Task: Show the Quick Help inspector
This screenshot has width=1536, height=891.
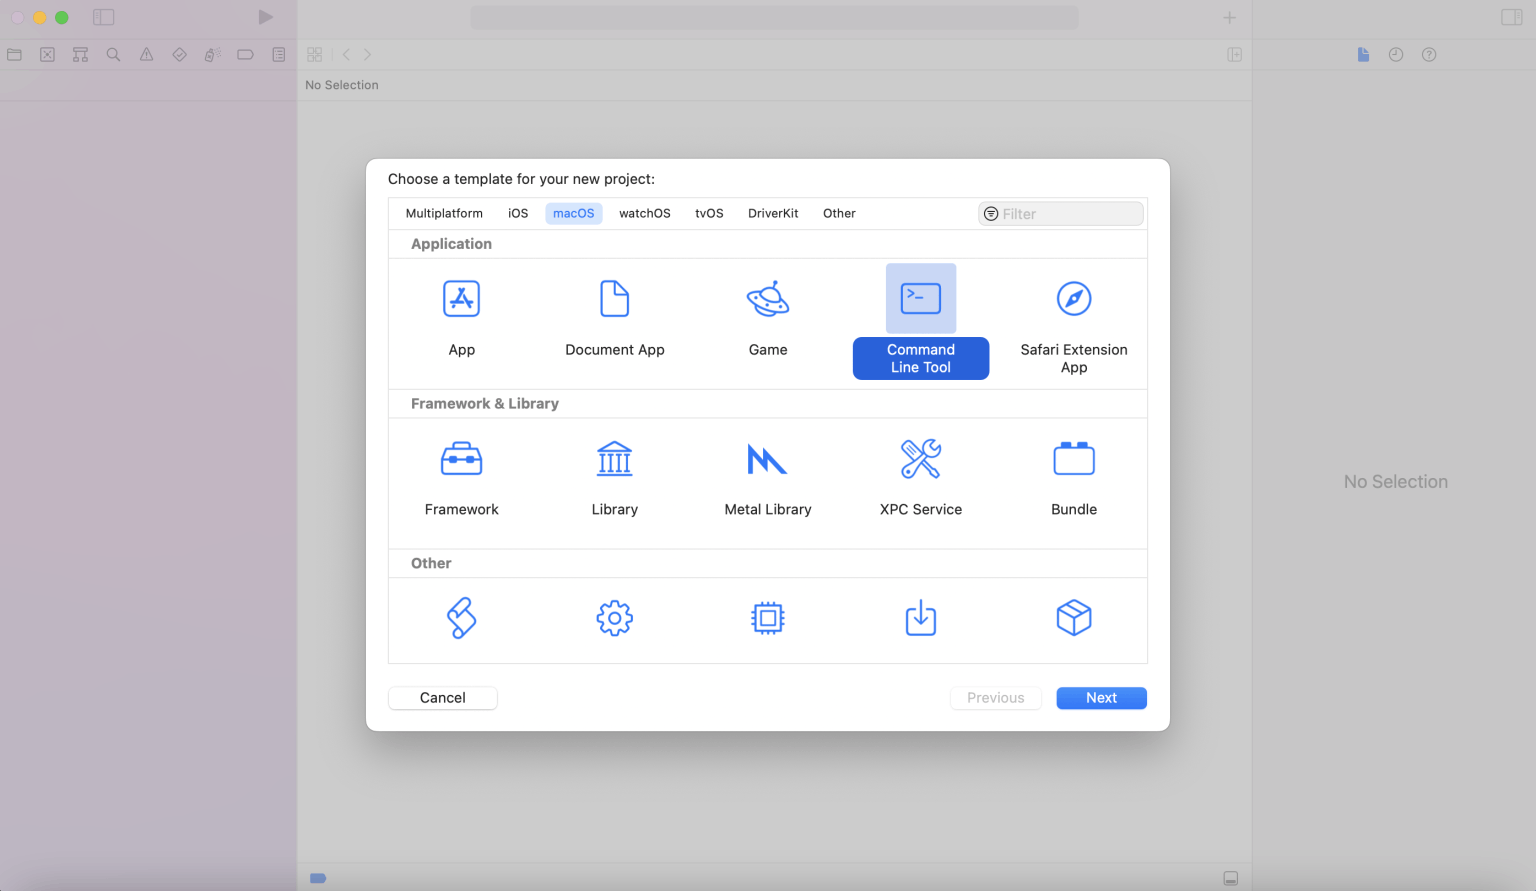Action: 1429,55
